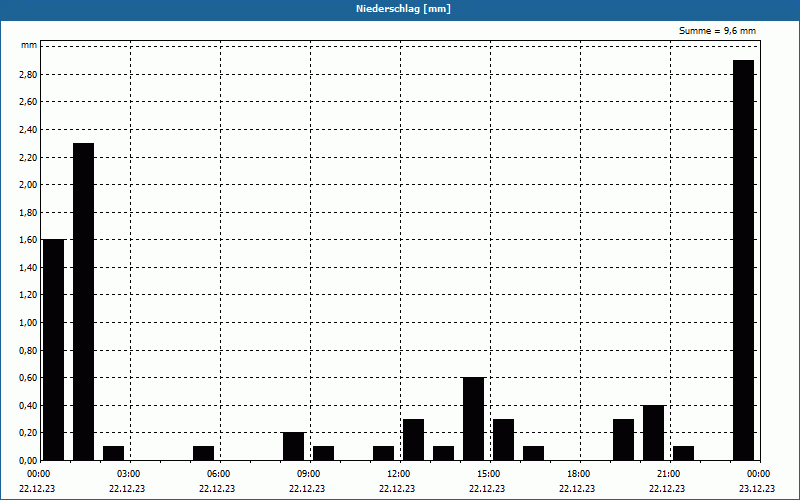
Task: Click the bar reaching 0,60 mm before 15:00
Action: (473, 418)
